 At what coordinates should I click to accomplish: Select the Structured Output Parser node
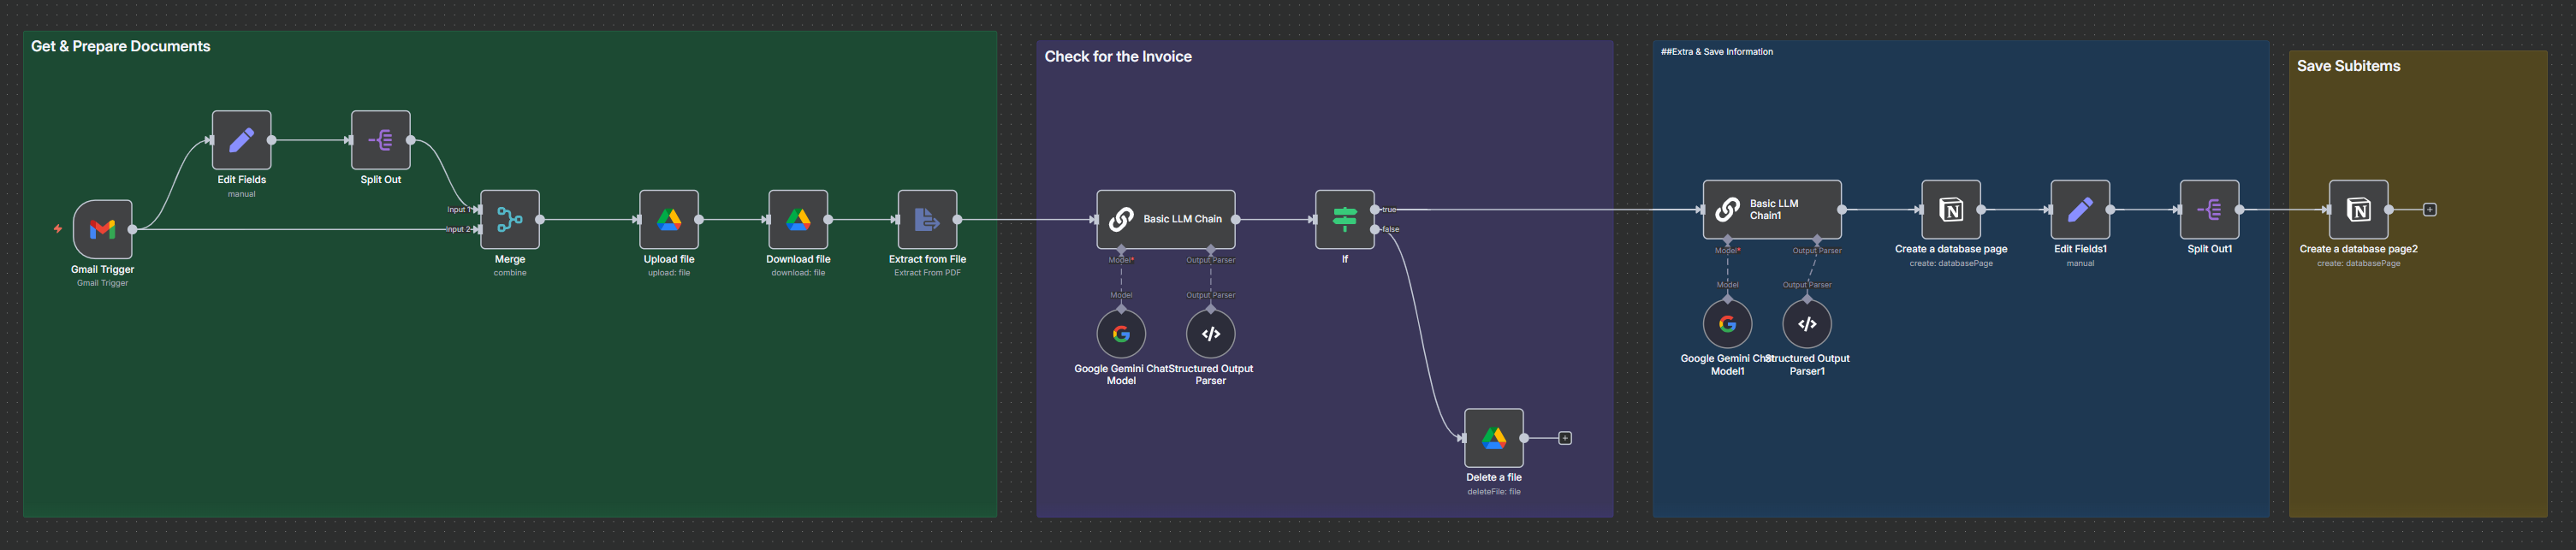1210,334
